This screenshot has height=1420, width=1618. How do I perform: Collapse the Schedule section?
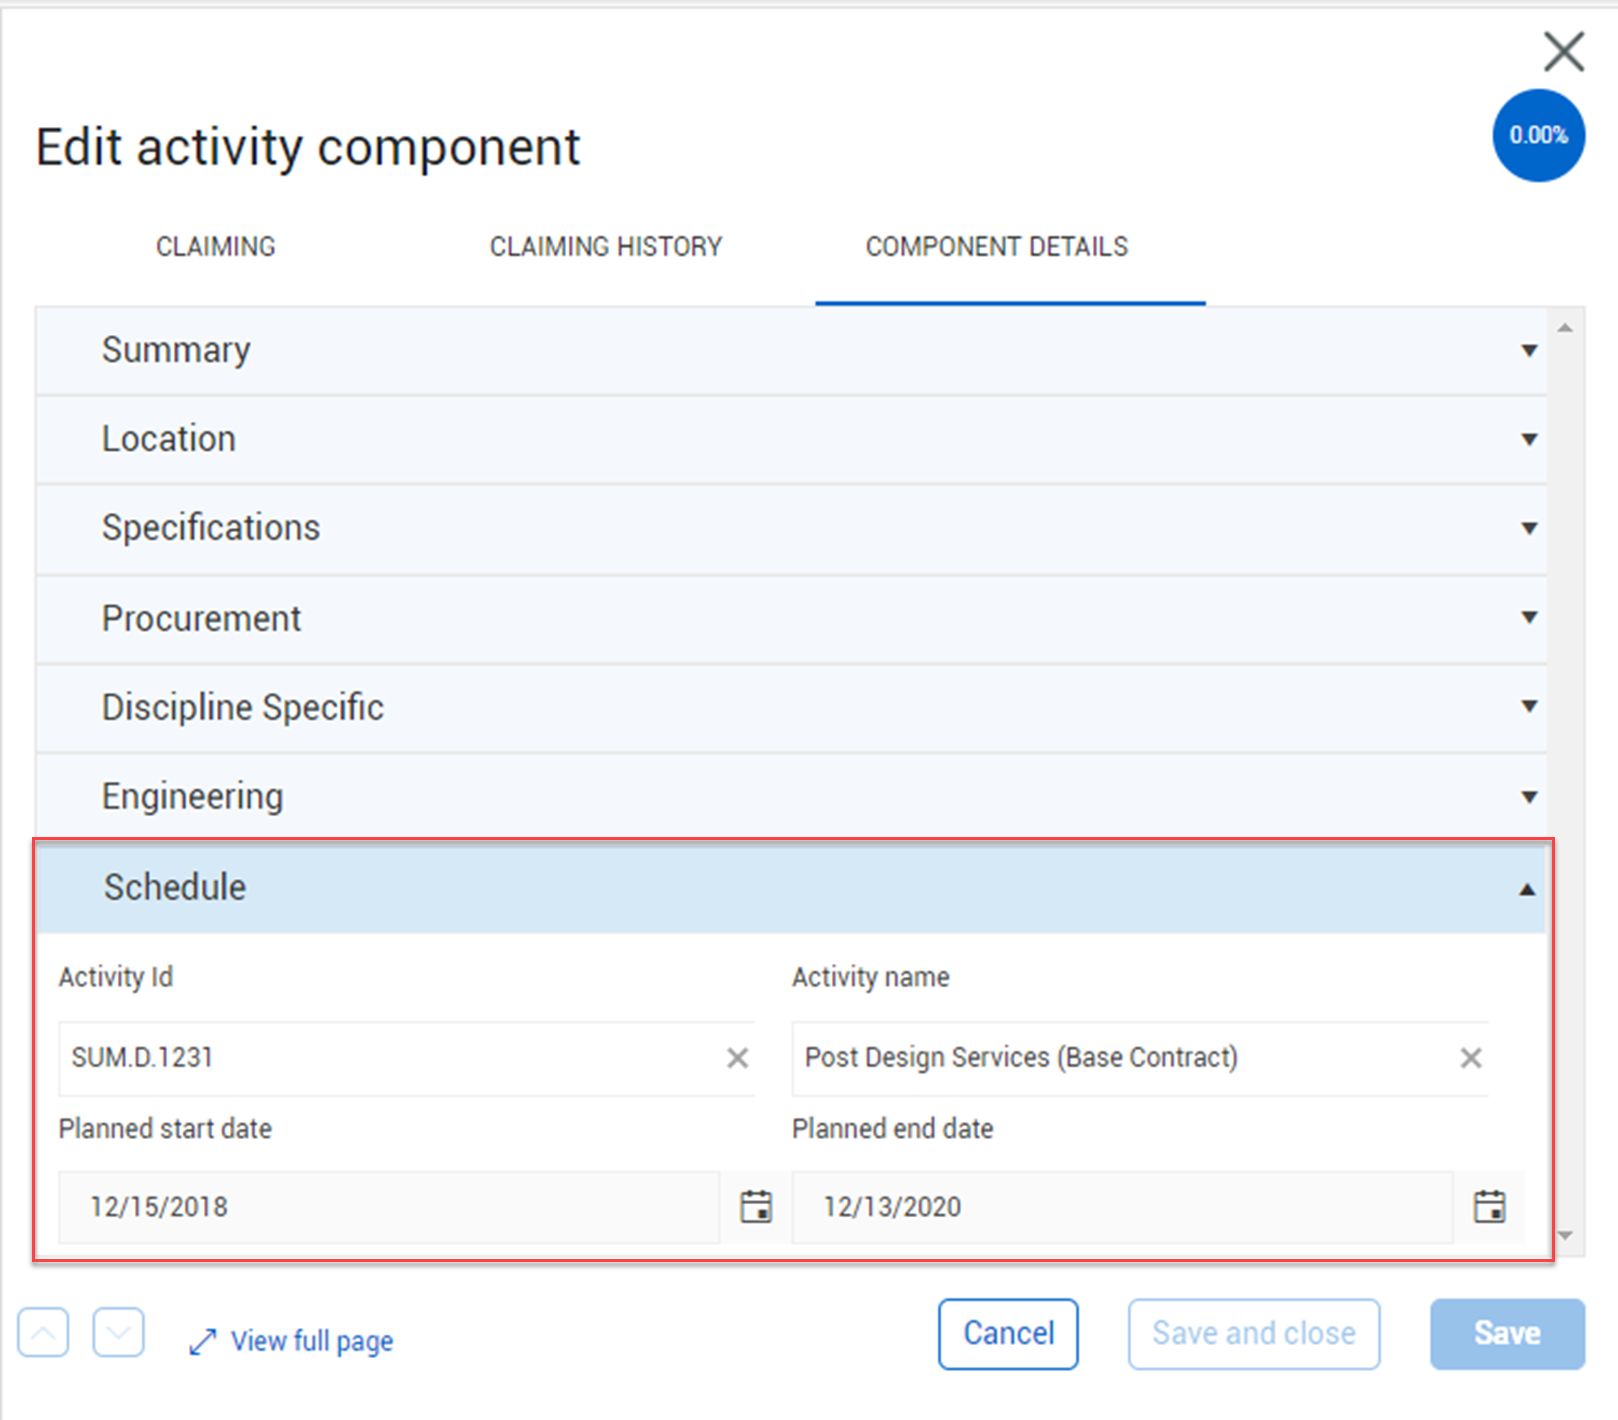(1527, 887)
